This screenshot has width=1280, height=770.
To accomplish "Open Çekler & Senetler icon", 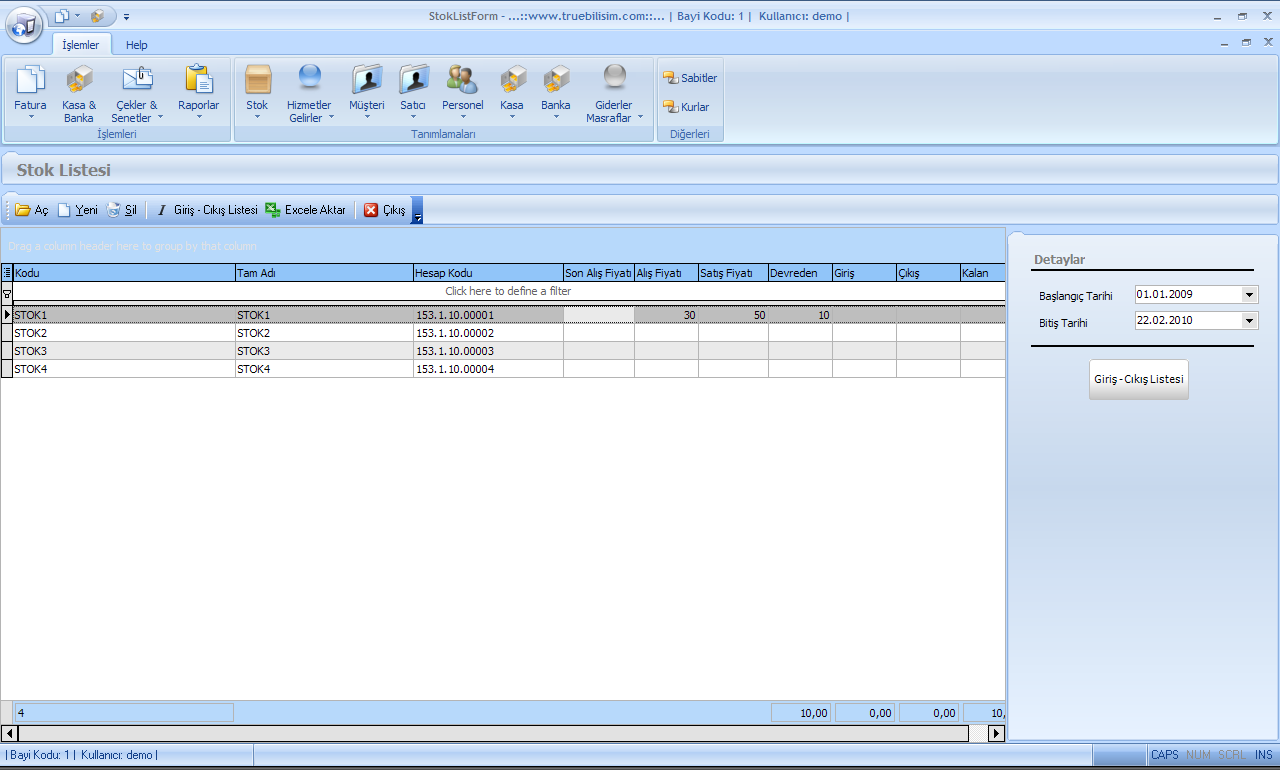I will click(x=135, y=81).
